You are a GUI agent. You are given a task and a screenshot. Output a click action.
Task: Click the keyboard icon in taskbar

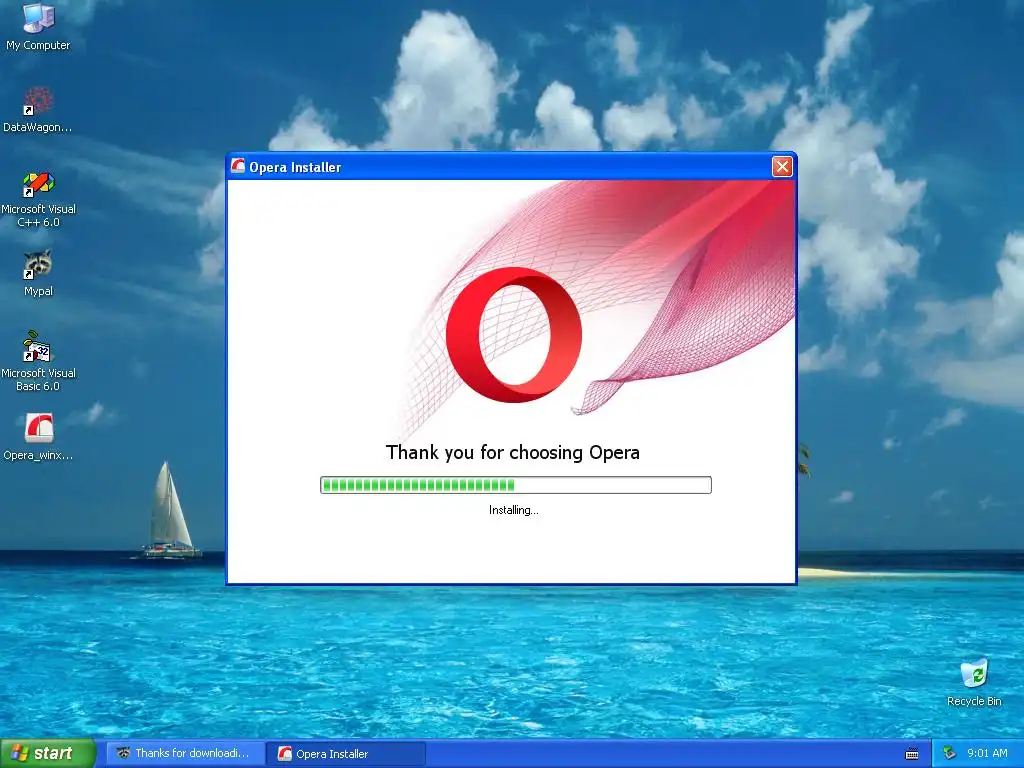(912, 754)
